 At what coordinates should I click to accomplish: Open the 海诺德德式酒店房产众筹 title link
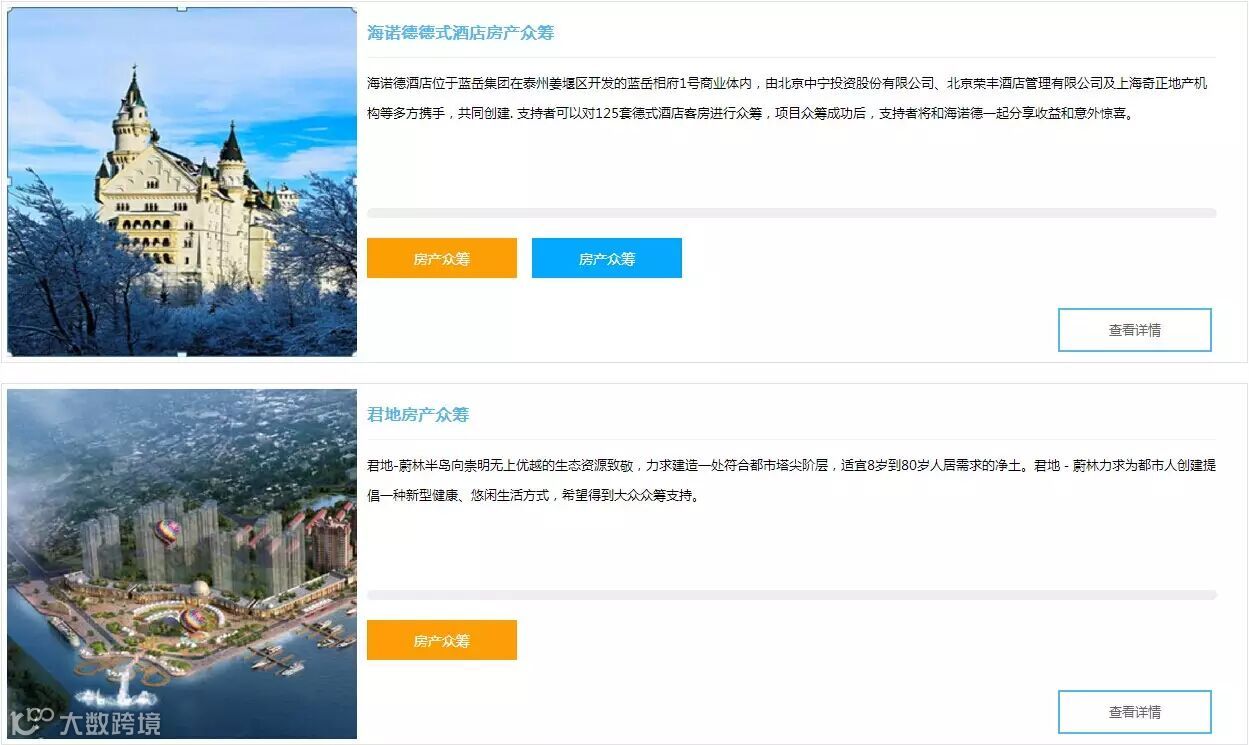click(x=460, y=33)
